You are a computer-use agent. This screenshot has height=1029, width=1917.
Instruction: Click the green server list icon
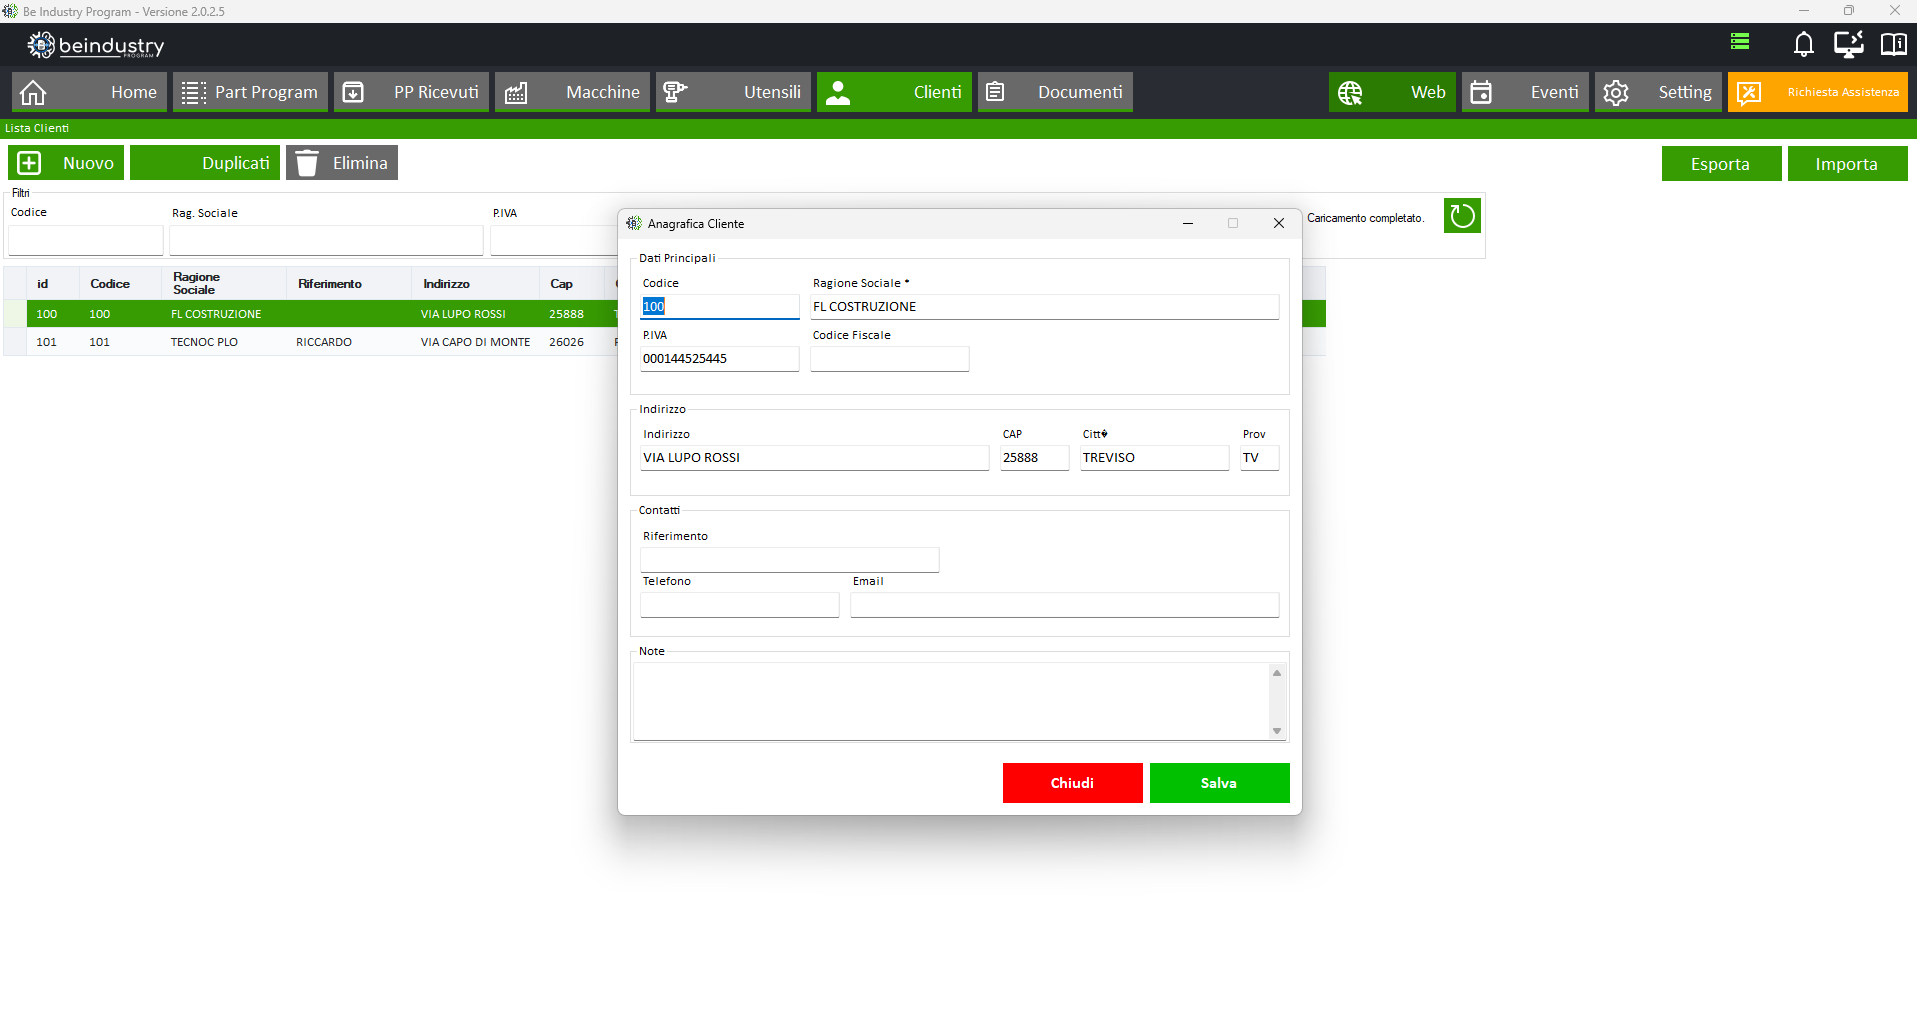click(1740, 41)
